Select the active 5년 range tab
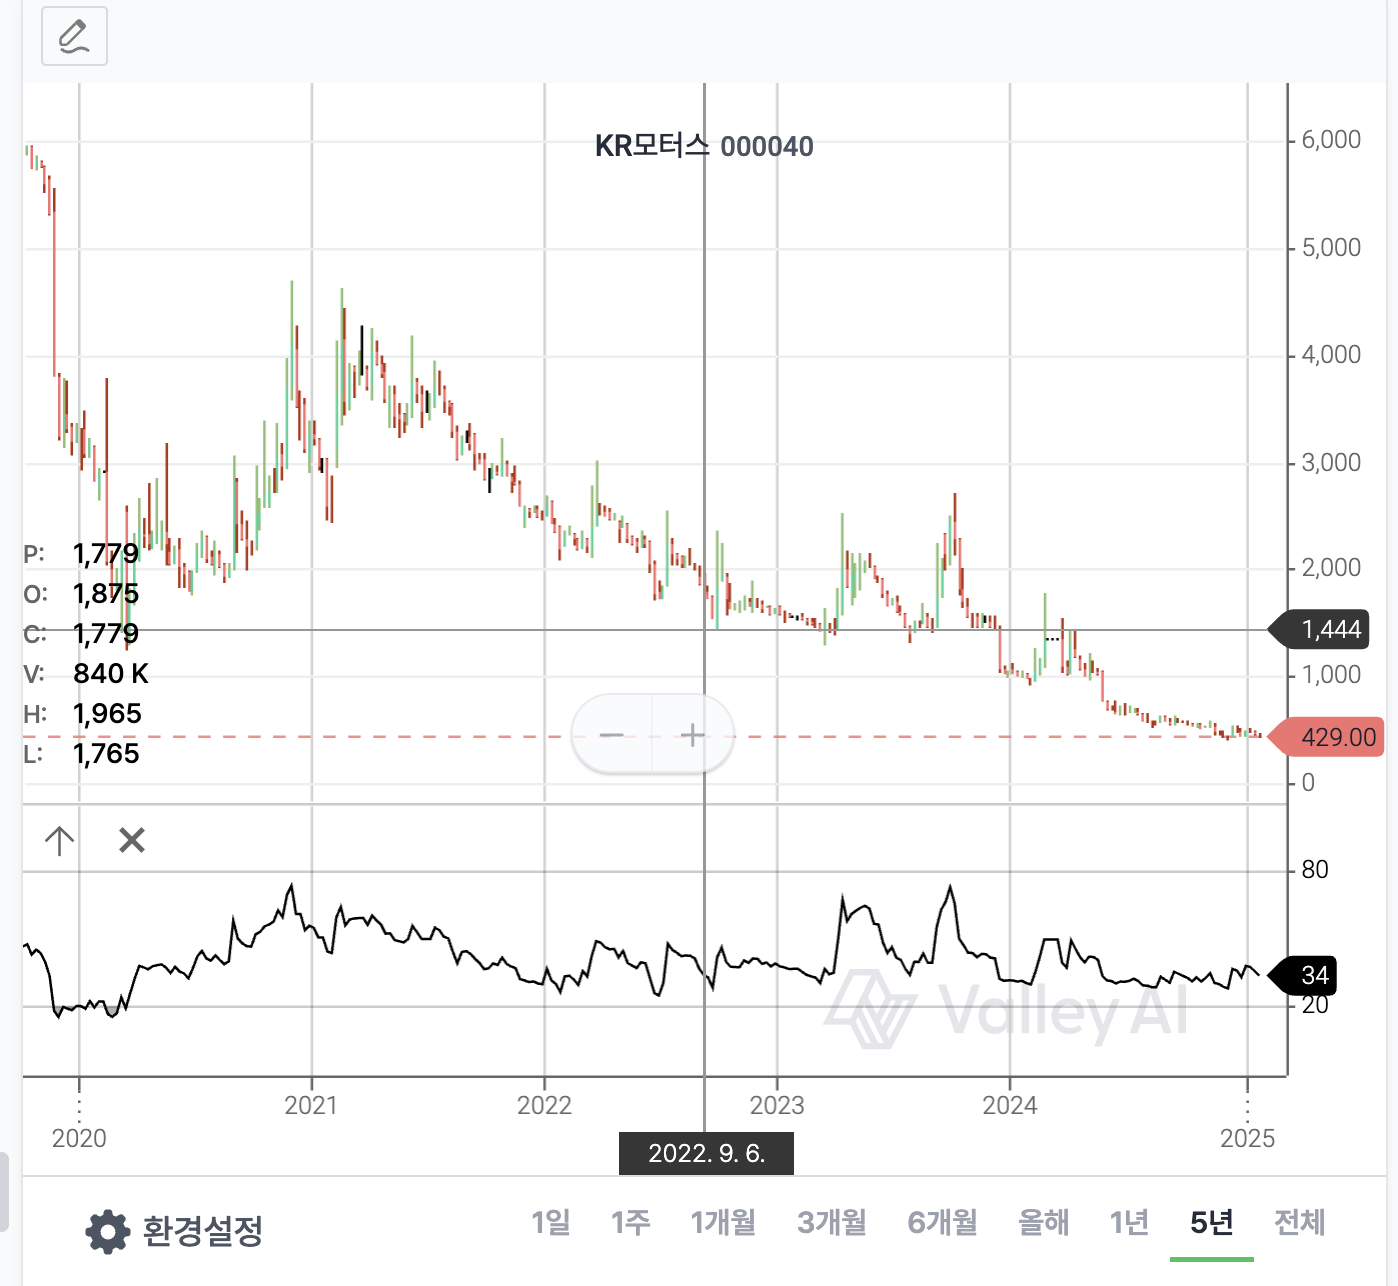Viewport: 1398px width, 1286px height. point(1211,1222)
